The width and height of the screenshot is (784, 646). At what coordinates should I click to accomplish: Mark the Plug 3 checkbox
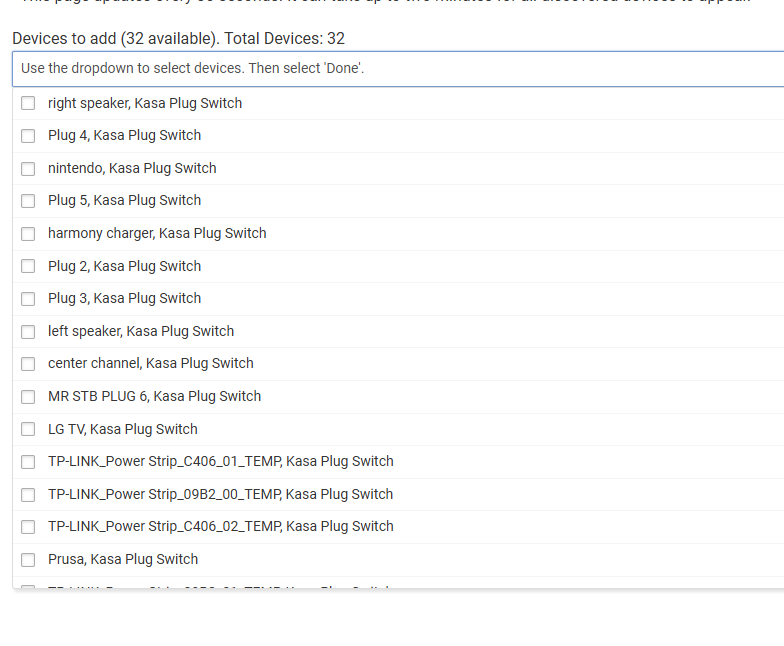click(x=28, y=299)
